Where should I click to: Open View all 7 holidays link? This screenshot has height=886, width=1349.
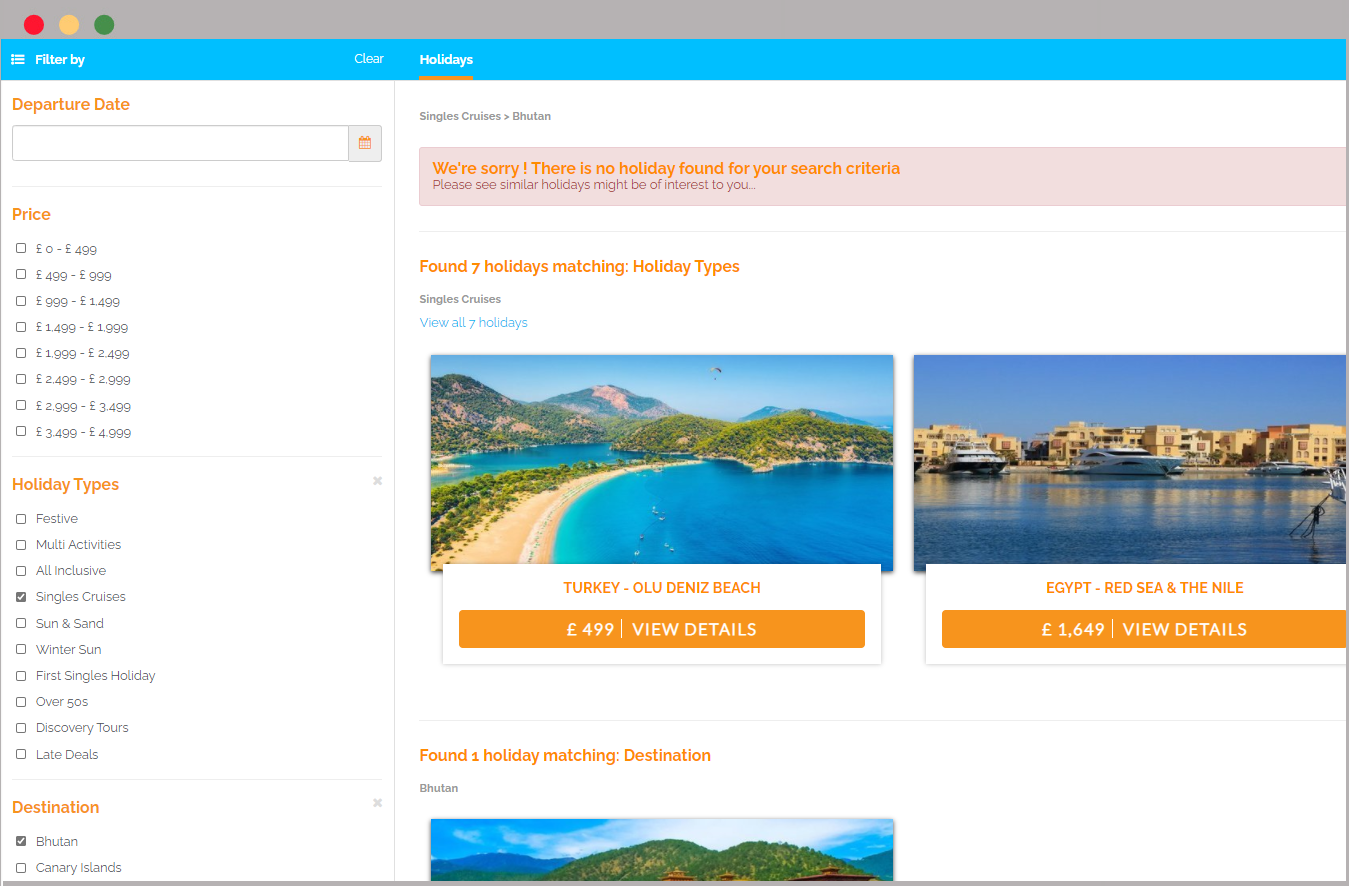pyautogui.click(x=473, y=323)
